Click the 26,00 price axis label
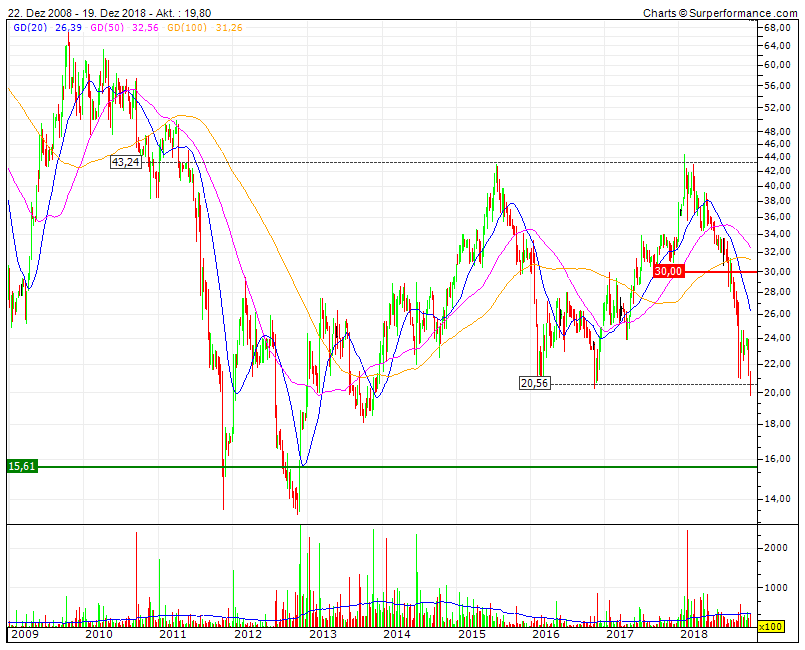The width and height of the screenshot is (805, 650). [777, 314]
